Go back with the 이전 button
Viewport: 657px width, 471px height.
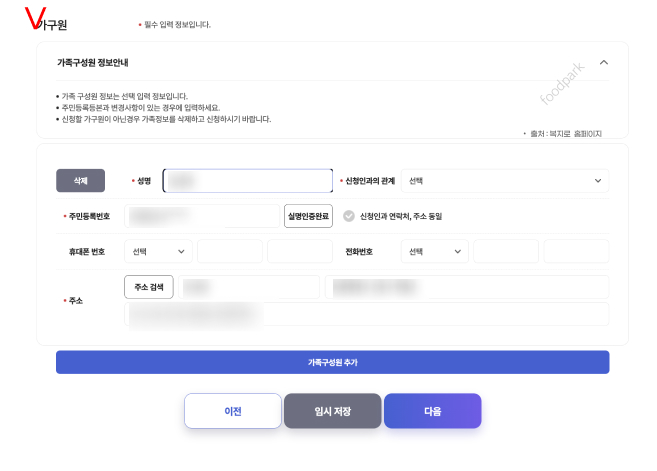[x=233, y=411]
